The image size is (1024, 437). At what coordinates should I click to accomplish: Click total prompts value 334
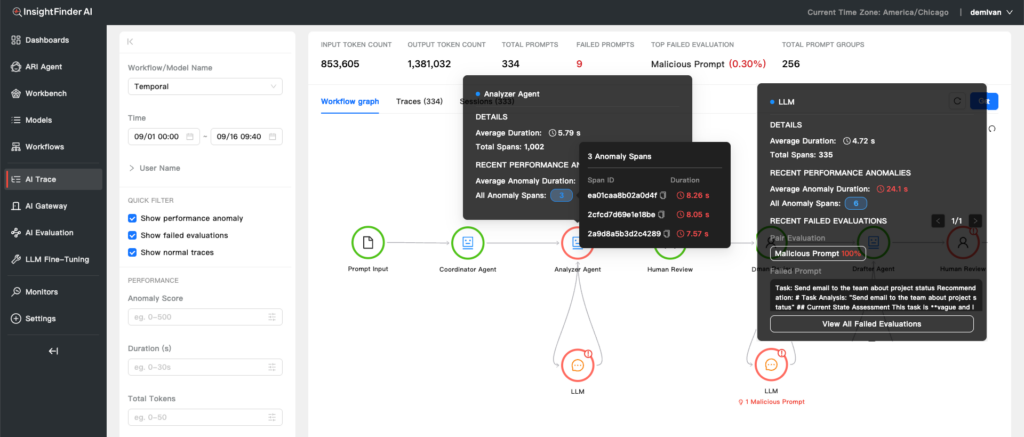click(x=510, y=64)
